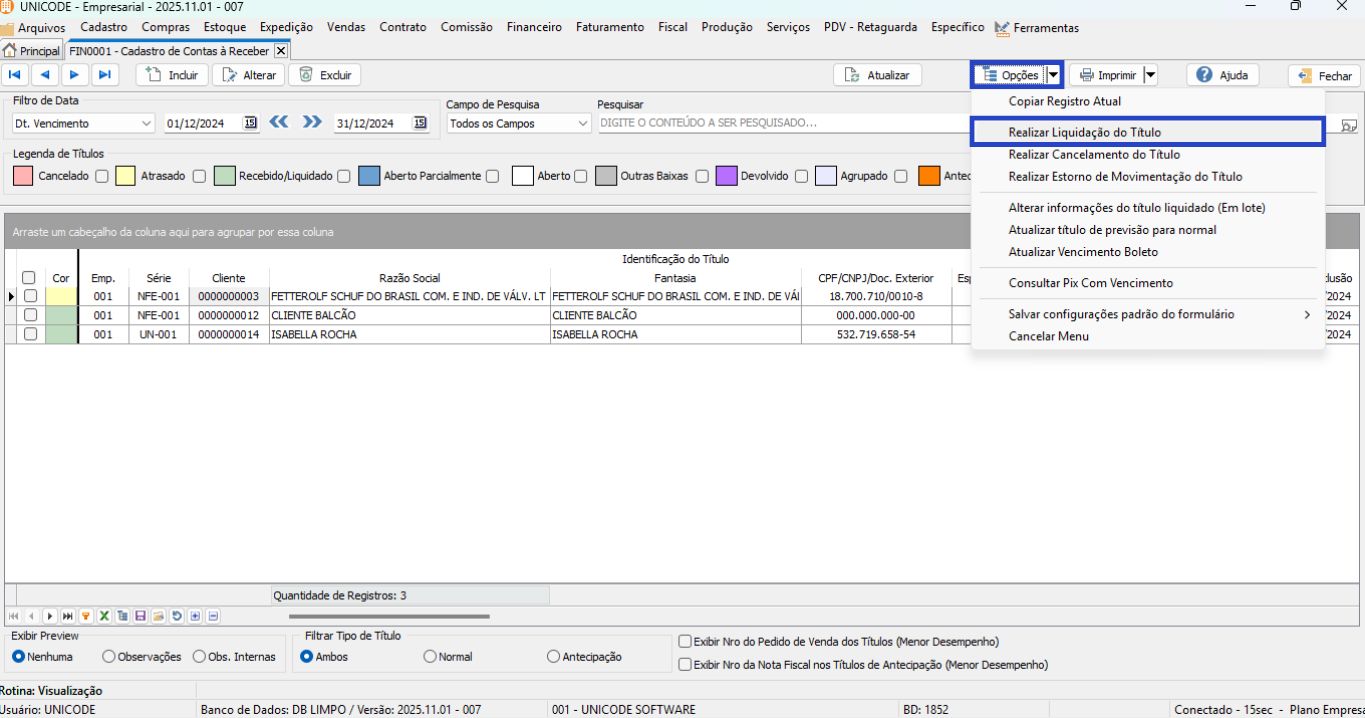Go to first record with top navigation arrow
The image size is (1365, 718).
(x=16, y=75)
